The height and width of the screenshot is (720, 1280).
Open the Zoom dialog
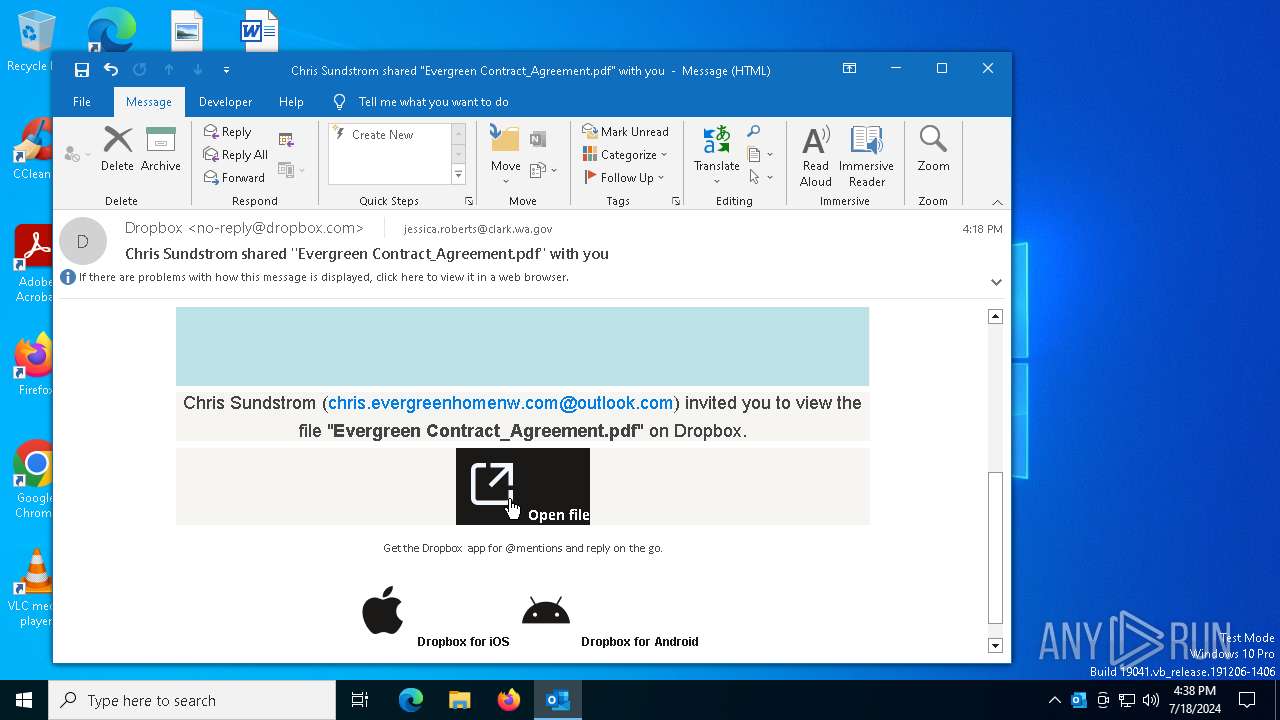[933, 149]
